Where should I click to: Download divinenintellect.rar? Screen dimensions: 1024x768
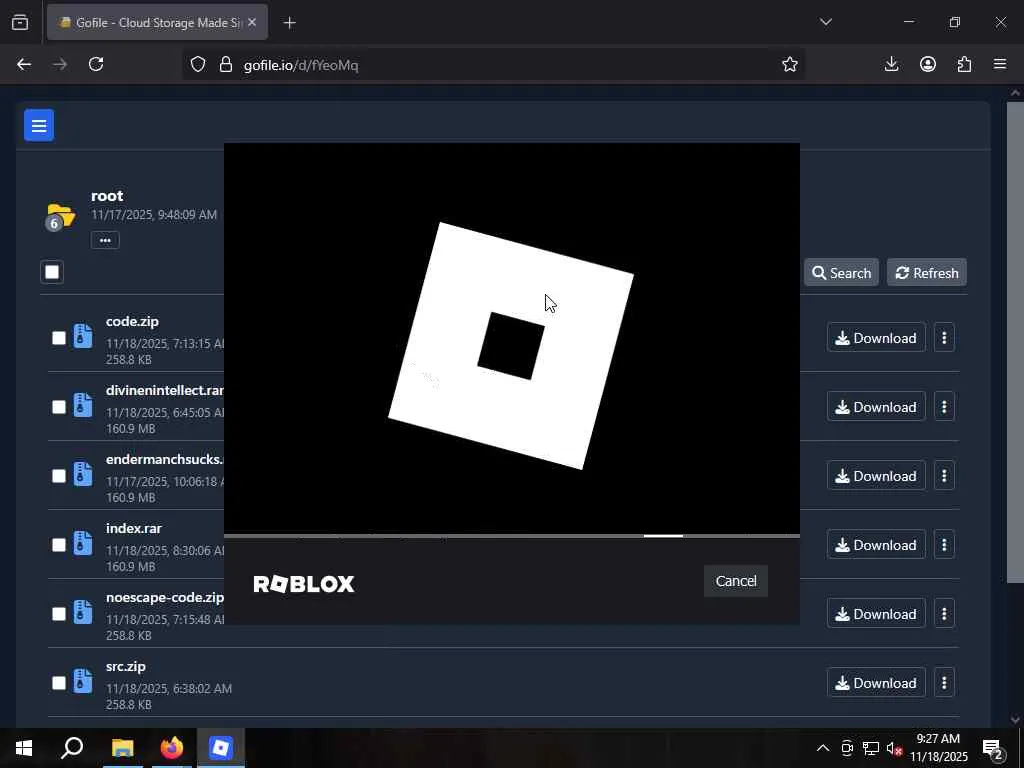pyautogui.click(x=876, y=407)
